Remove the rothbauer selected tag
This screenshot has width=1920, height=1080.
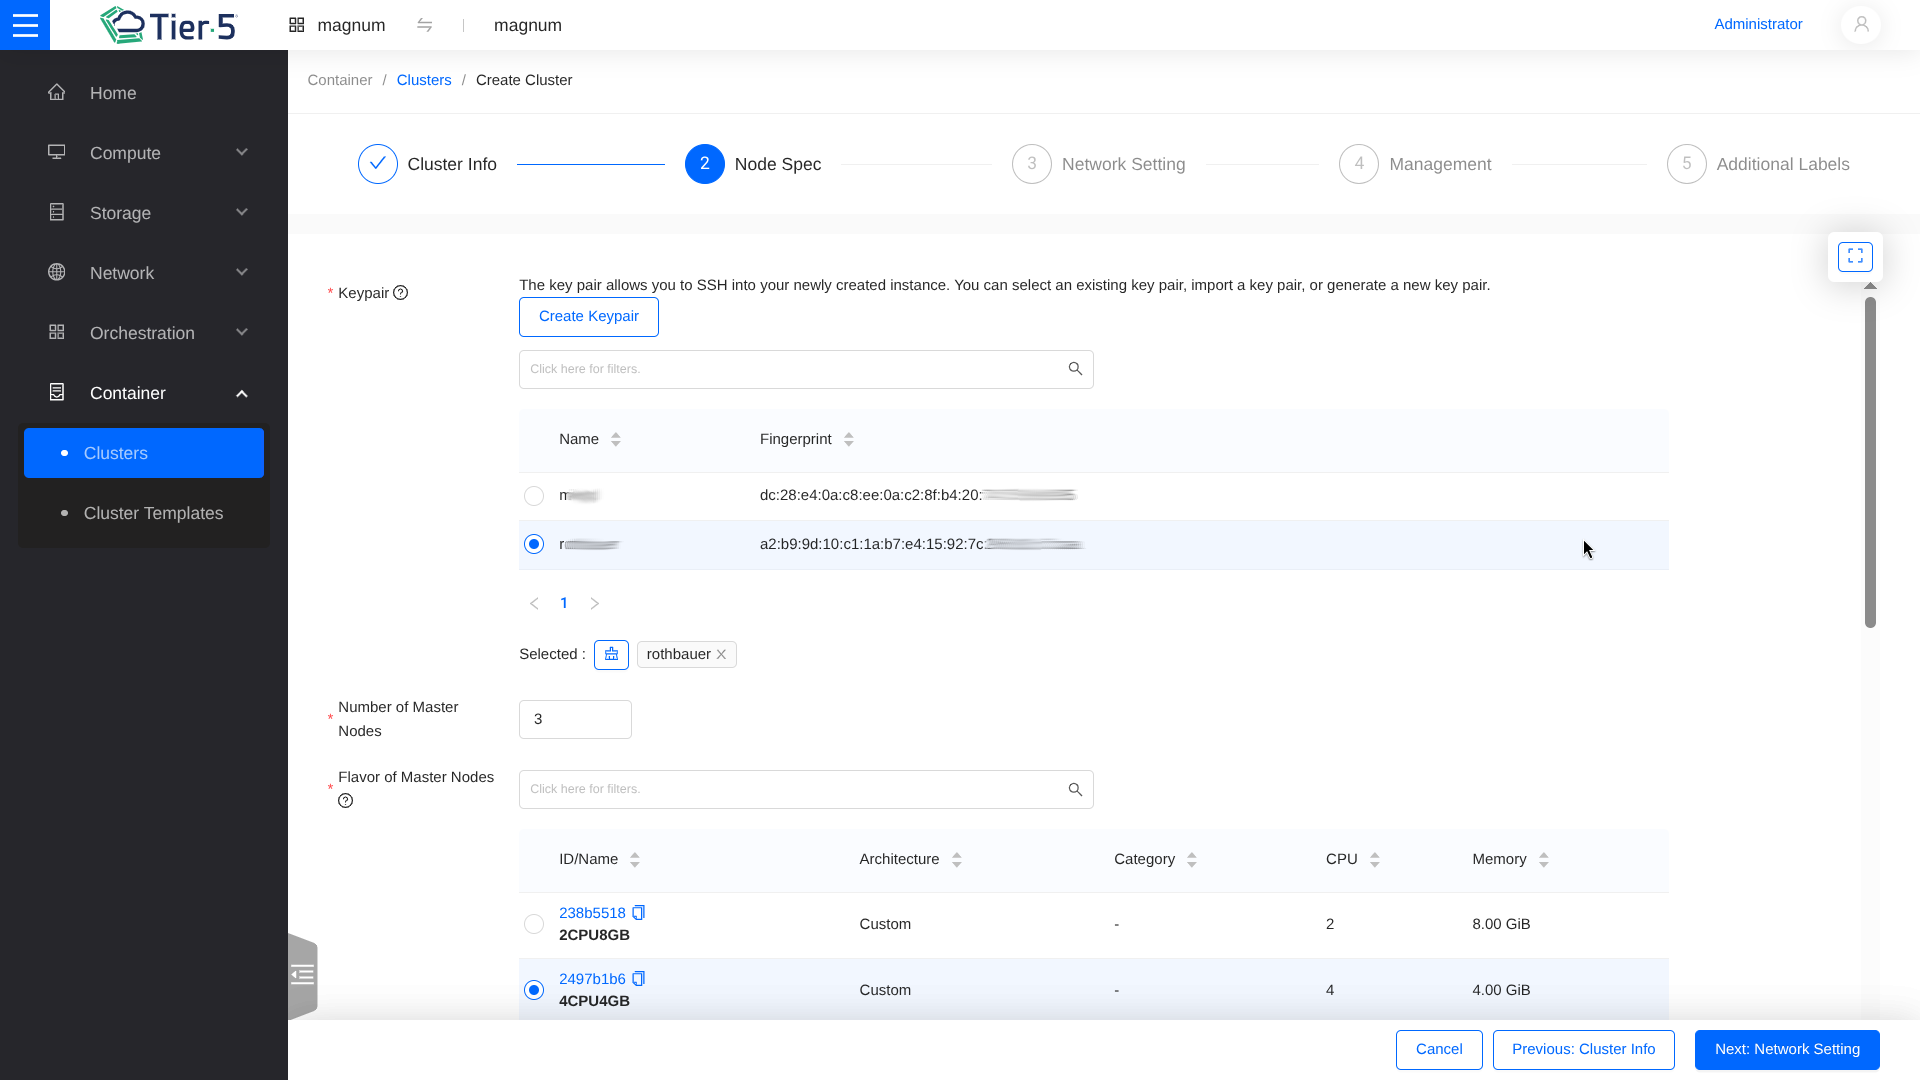(721, 654)
